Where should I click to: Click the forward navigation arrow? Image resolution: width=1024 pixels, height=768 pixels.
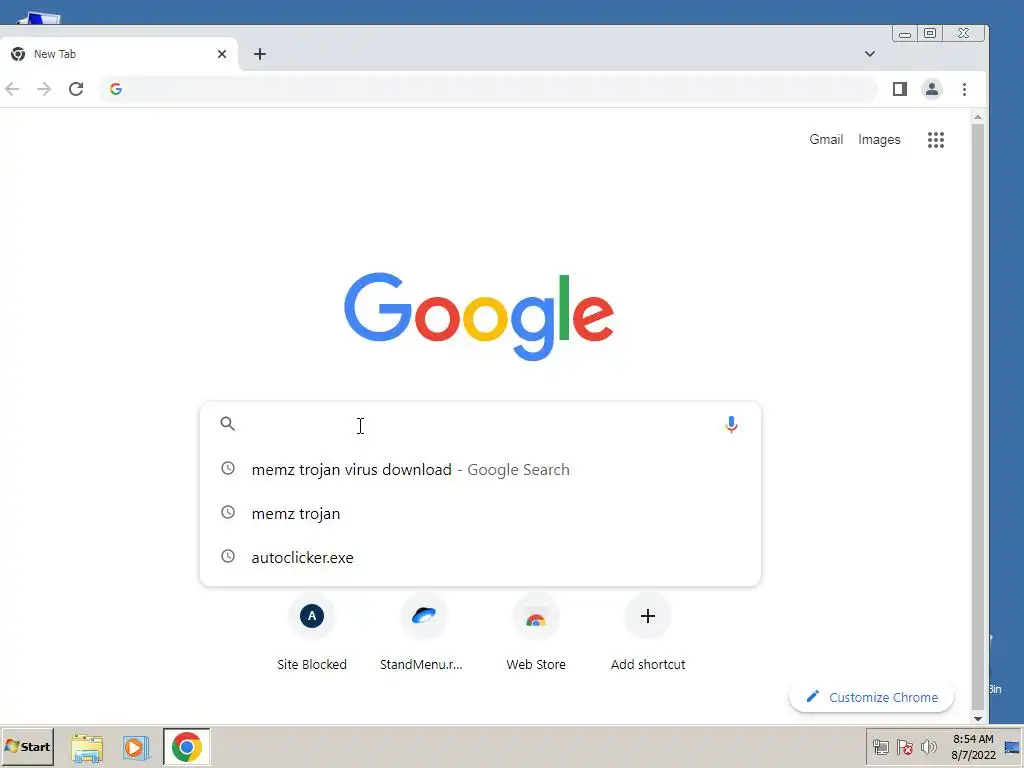coord(44,89)
